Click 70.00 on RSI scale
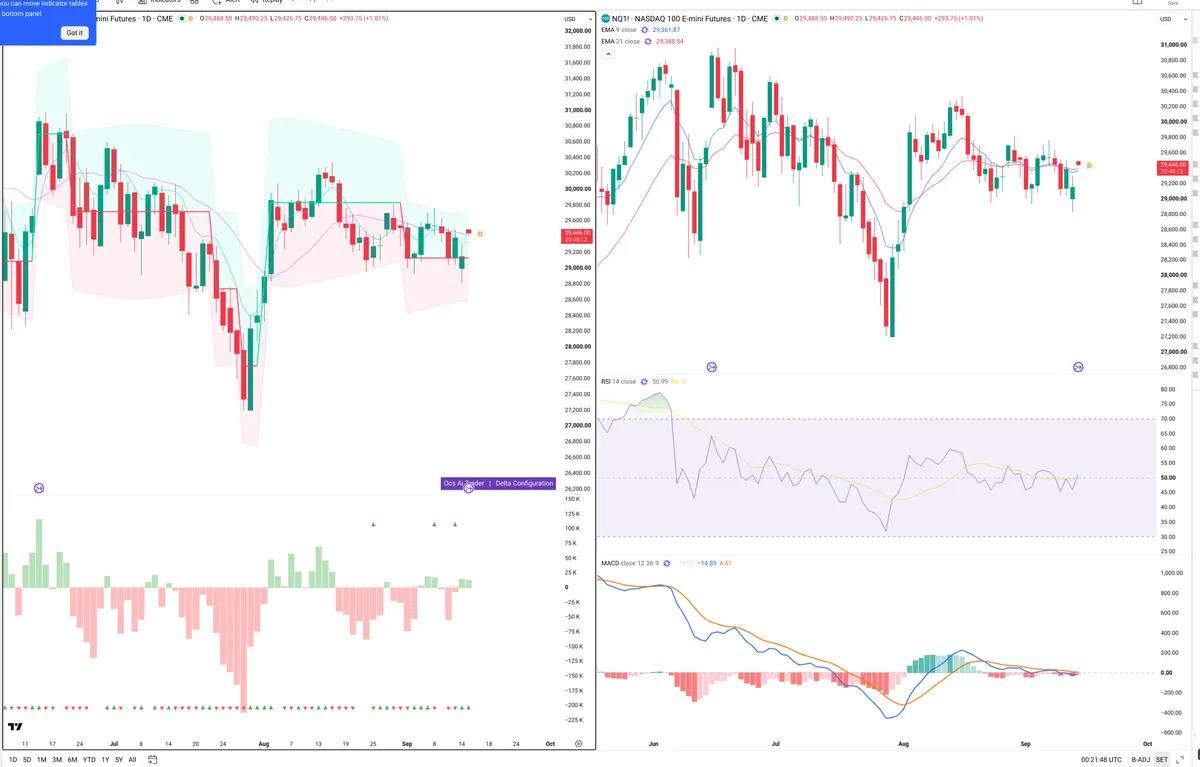This screenshot has width=1200, height=767. click(1168, 419)
